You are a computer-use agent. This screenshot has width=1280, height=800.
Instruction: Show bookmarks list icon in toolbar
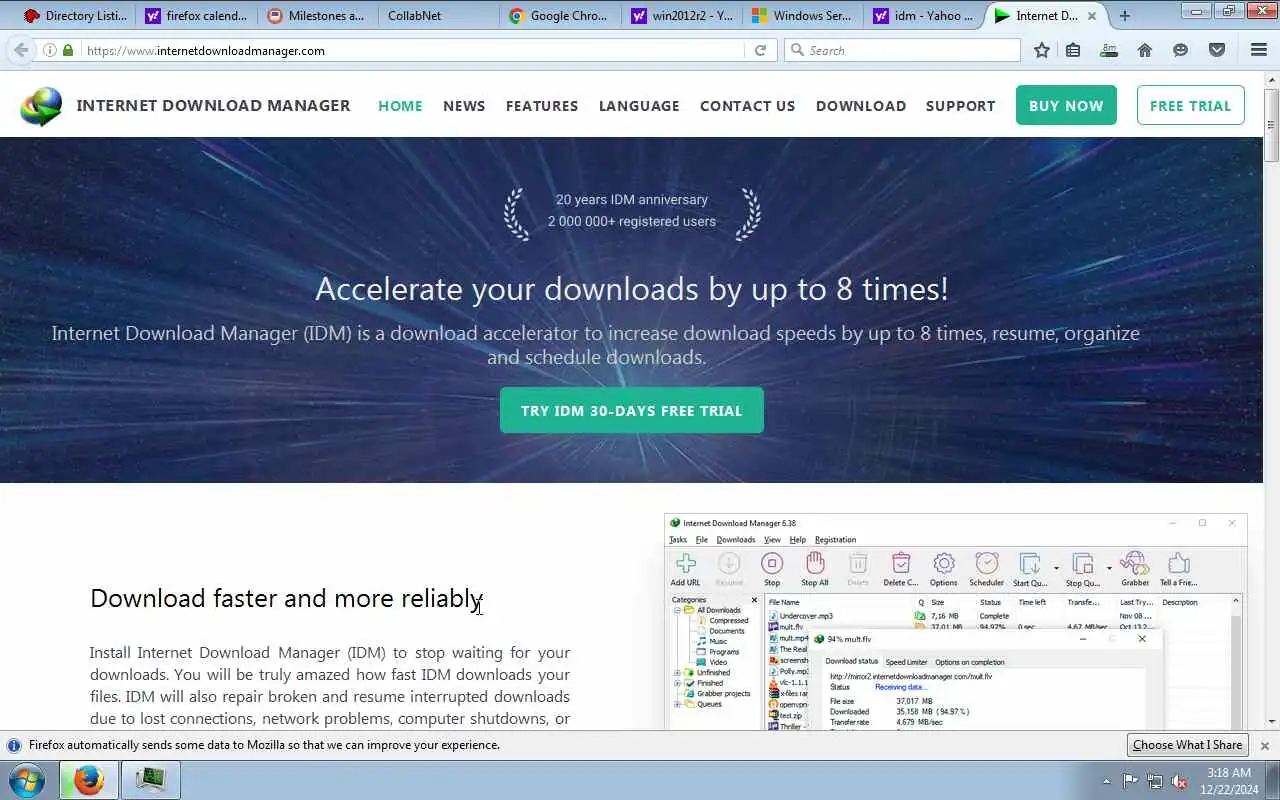pyautogui.click(x=1073, y=50)
